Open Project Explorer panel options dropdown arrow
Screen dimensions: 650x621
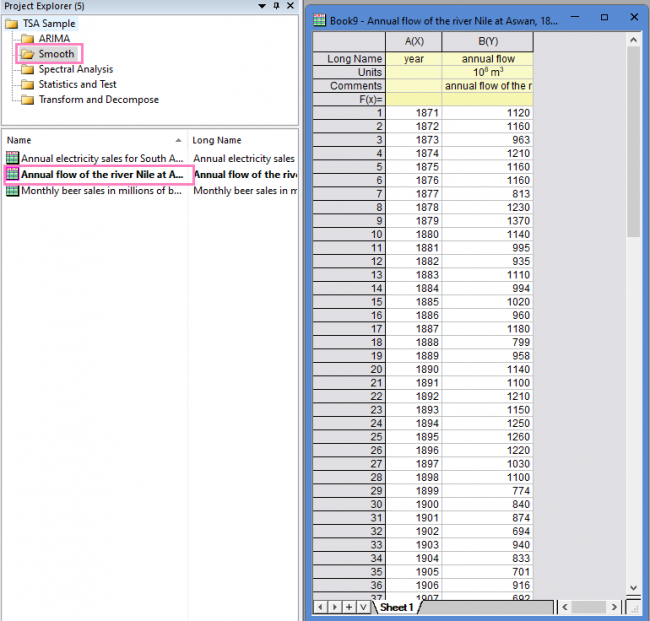tap(262, 6)
